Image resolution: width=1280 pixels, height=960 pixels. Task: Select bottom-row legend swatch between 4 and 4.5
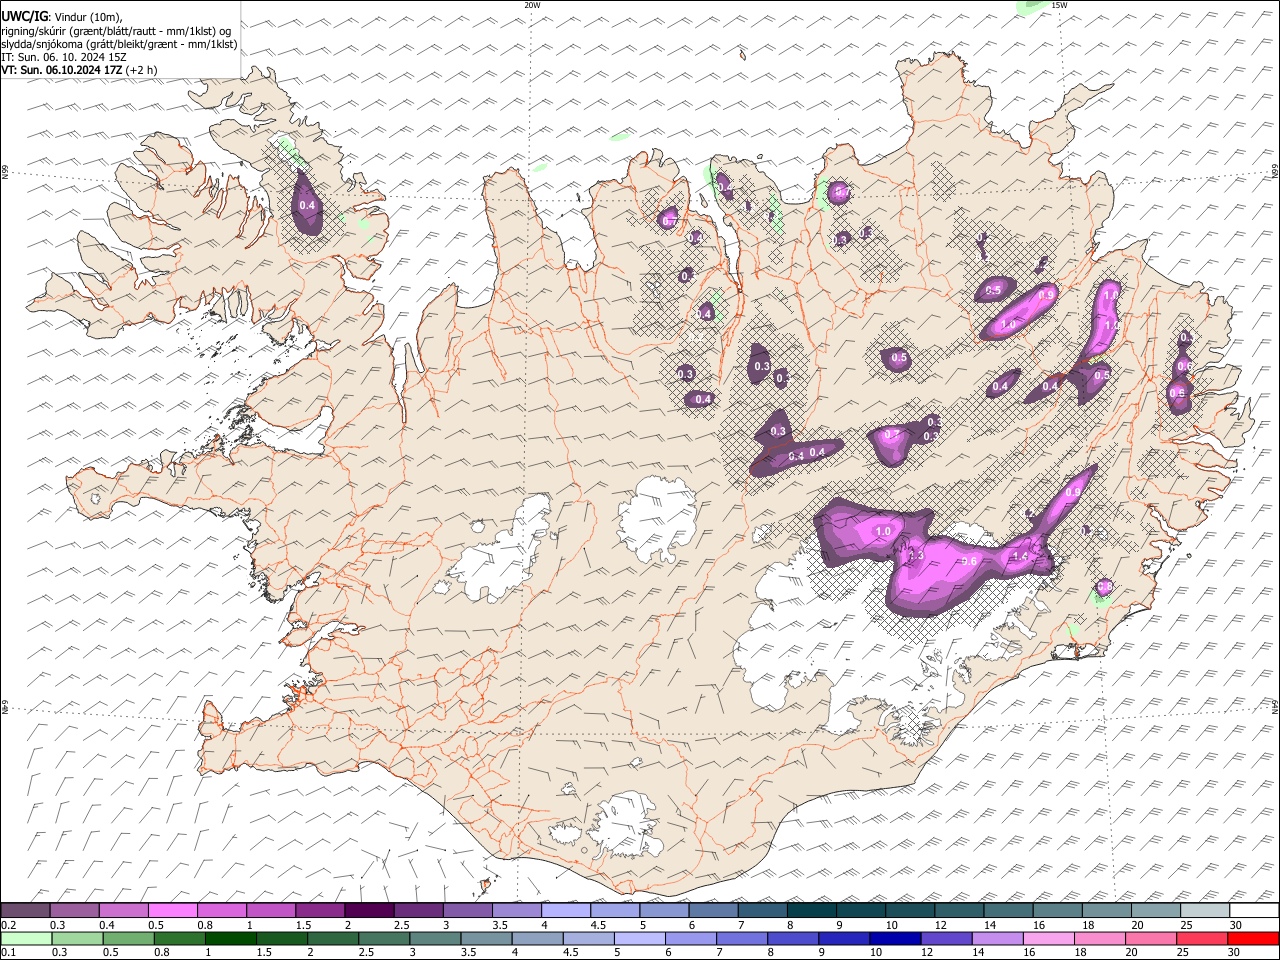537,939
